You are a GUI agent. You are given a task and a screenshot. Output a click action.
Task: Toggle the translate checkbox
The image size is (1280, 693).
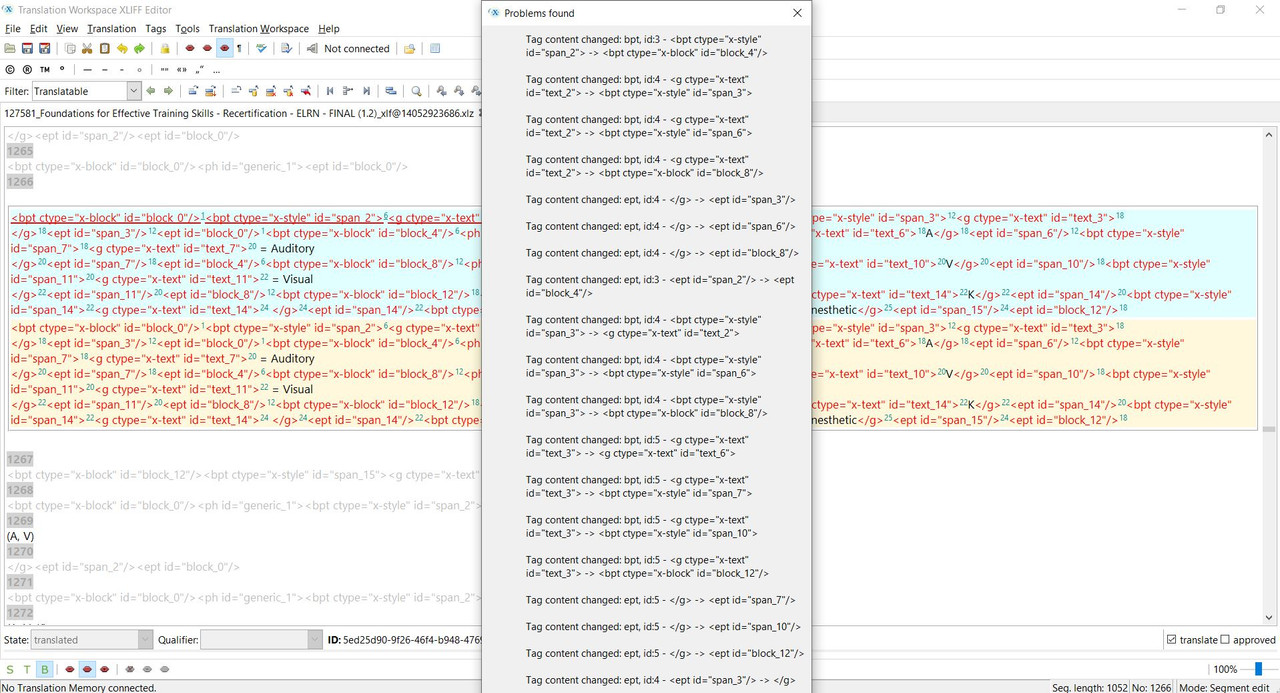(x=1172, y=640)
